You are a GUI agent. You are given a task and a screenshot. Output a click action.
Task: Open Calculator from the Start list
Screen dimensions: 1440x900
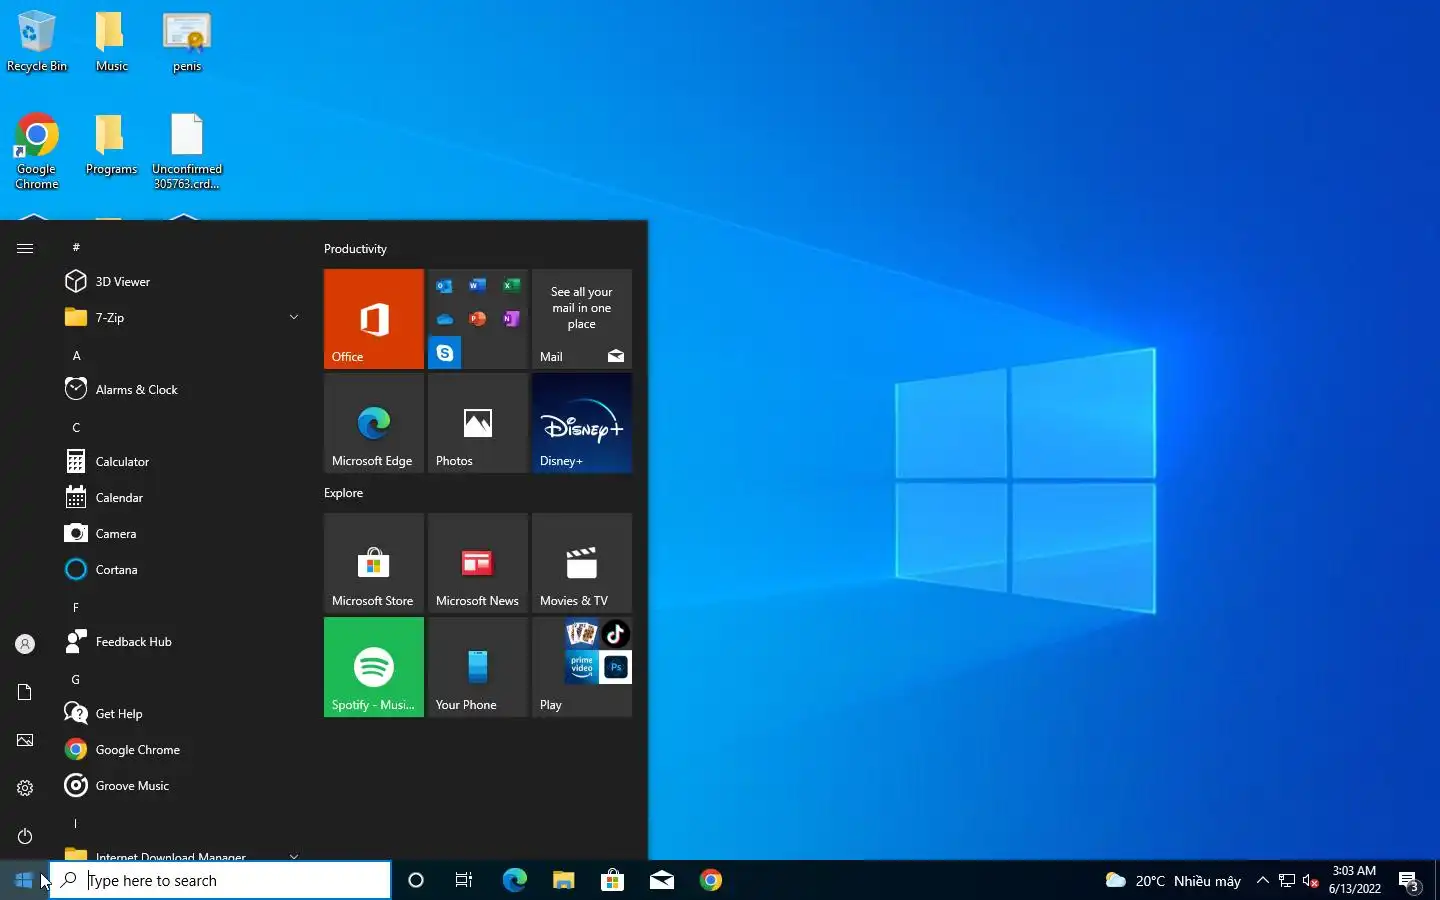coord(180,462)
